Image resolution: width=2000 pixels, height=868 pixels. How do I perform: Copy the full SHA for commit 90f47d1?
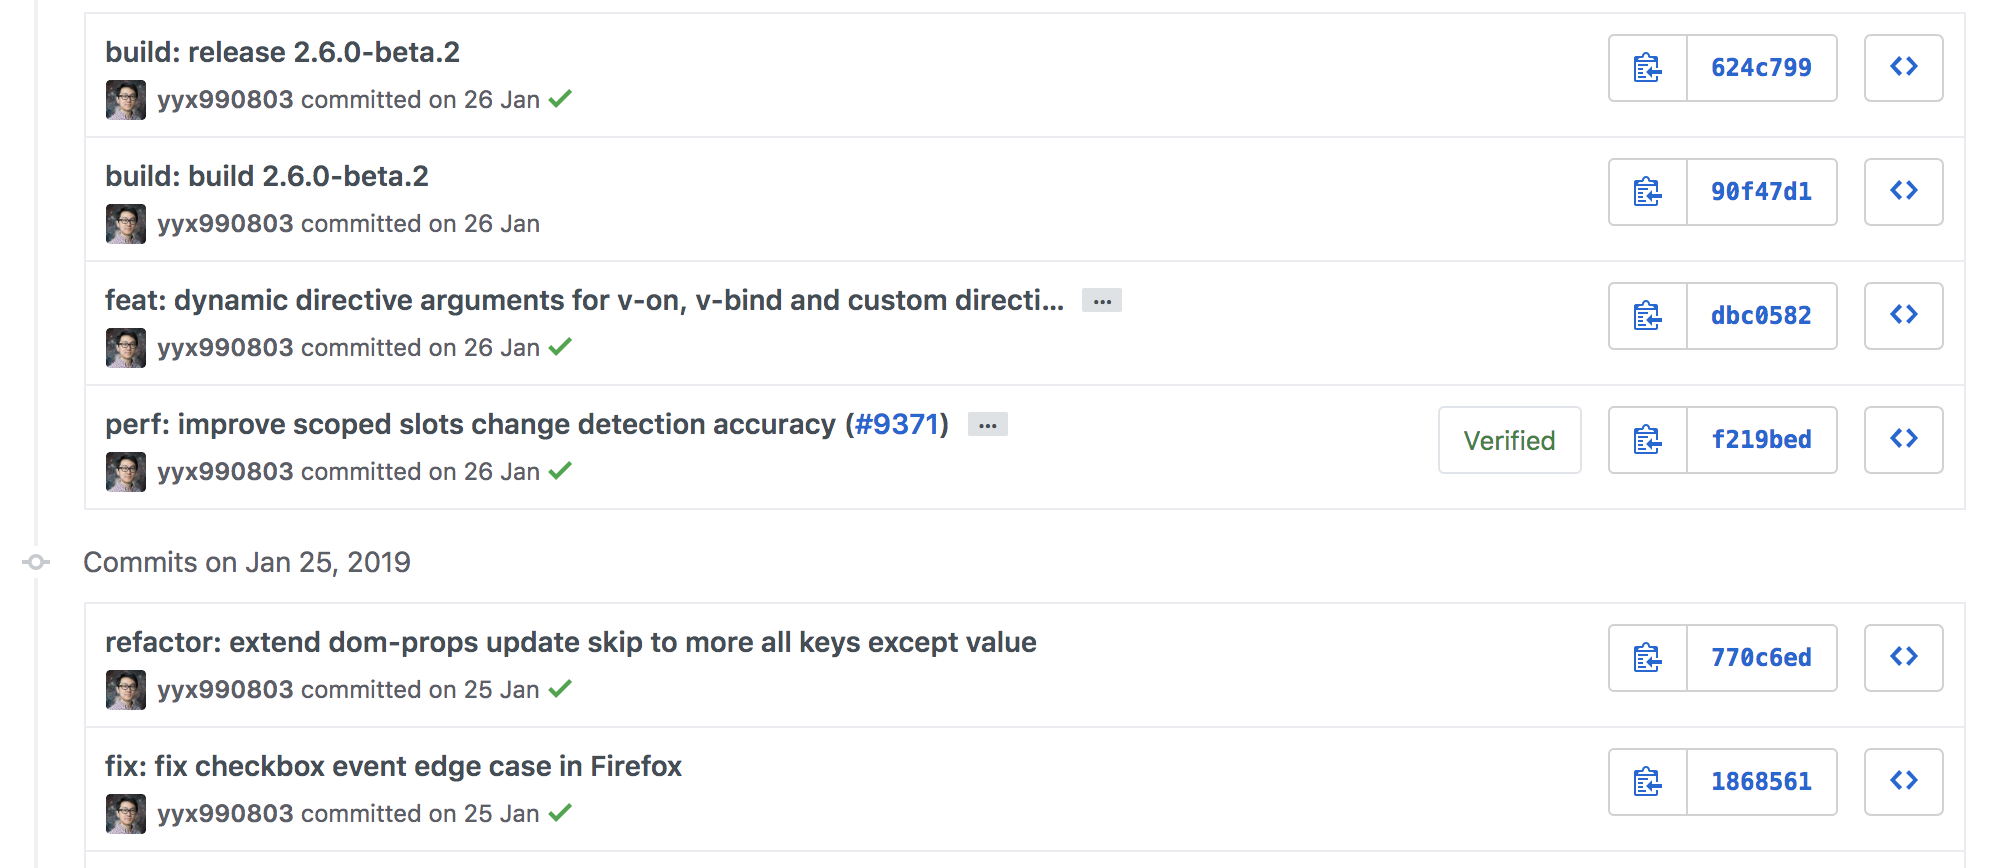click(x=1647, y=192)
